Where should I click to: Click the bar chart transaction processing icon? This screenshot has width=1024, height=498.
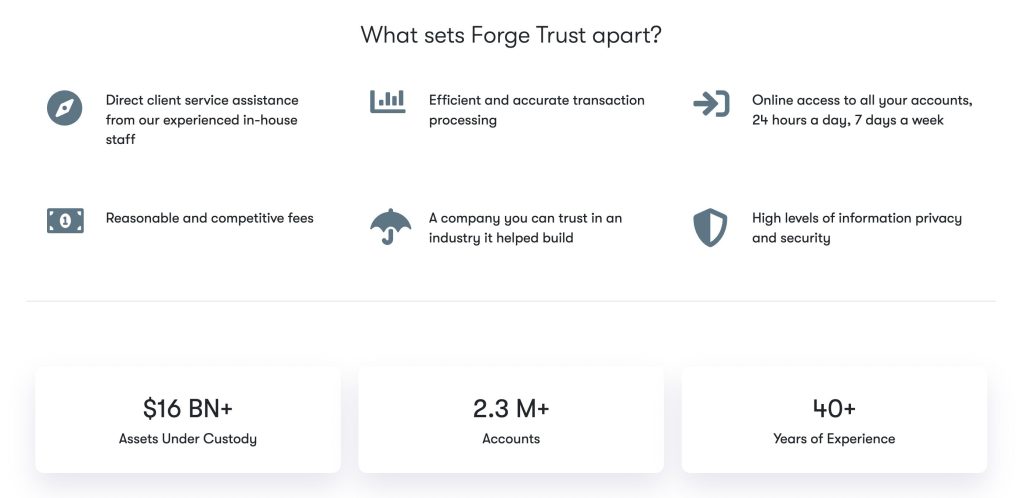[x=387, y=101]
